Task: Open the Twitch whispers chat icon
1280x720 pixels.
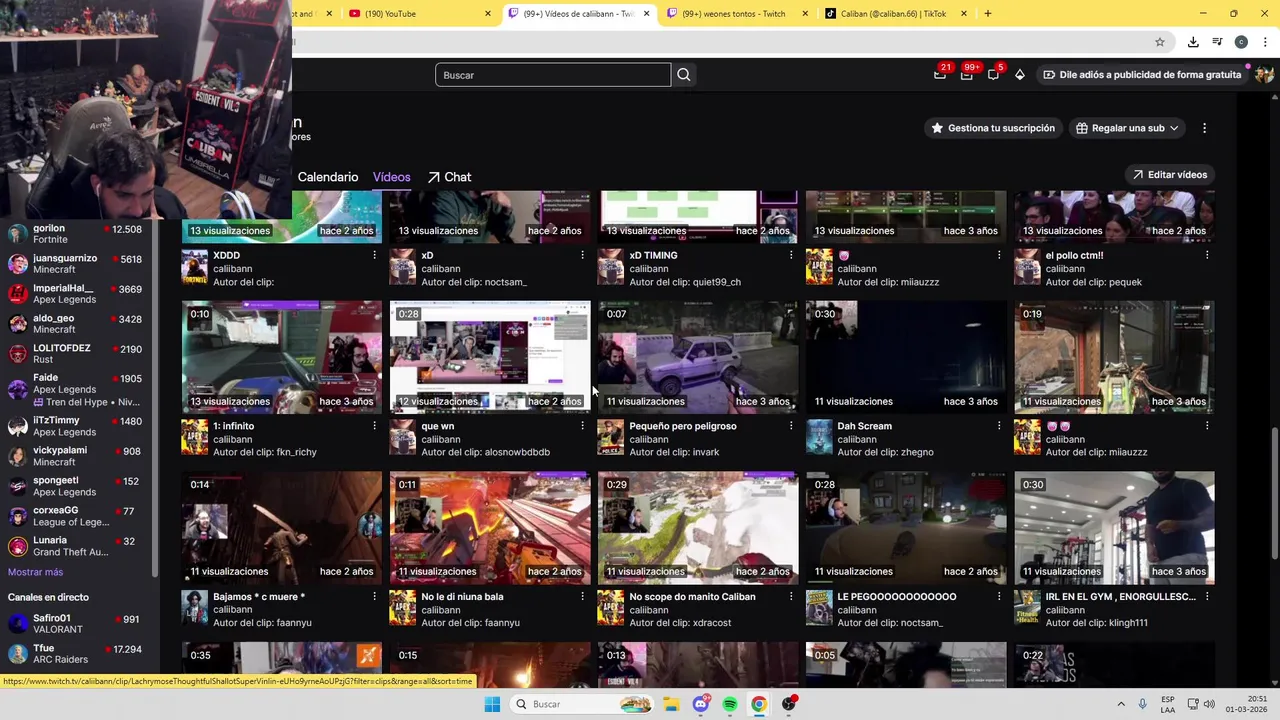Action: pyautogui.click(x=993, y=74)
